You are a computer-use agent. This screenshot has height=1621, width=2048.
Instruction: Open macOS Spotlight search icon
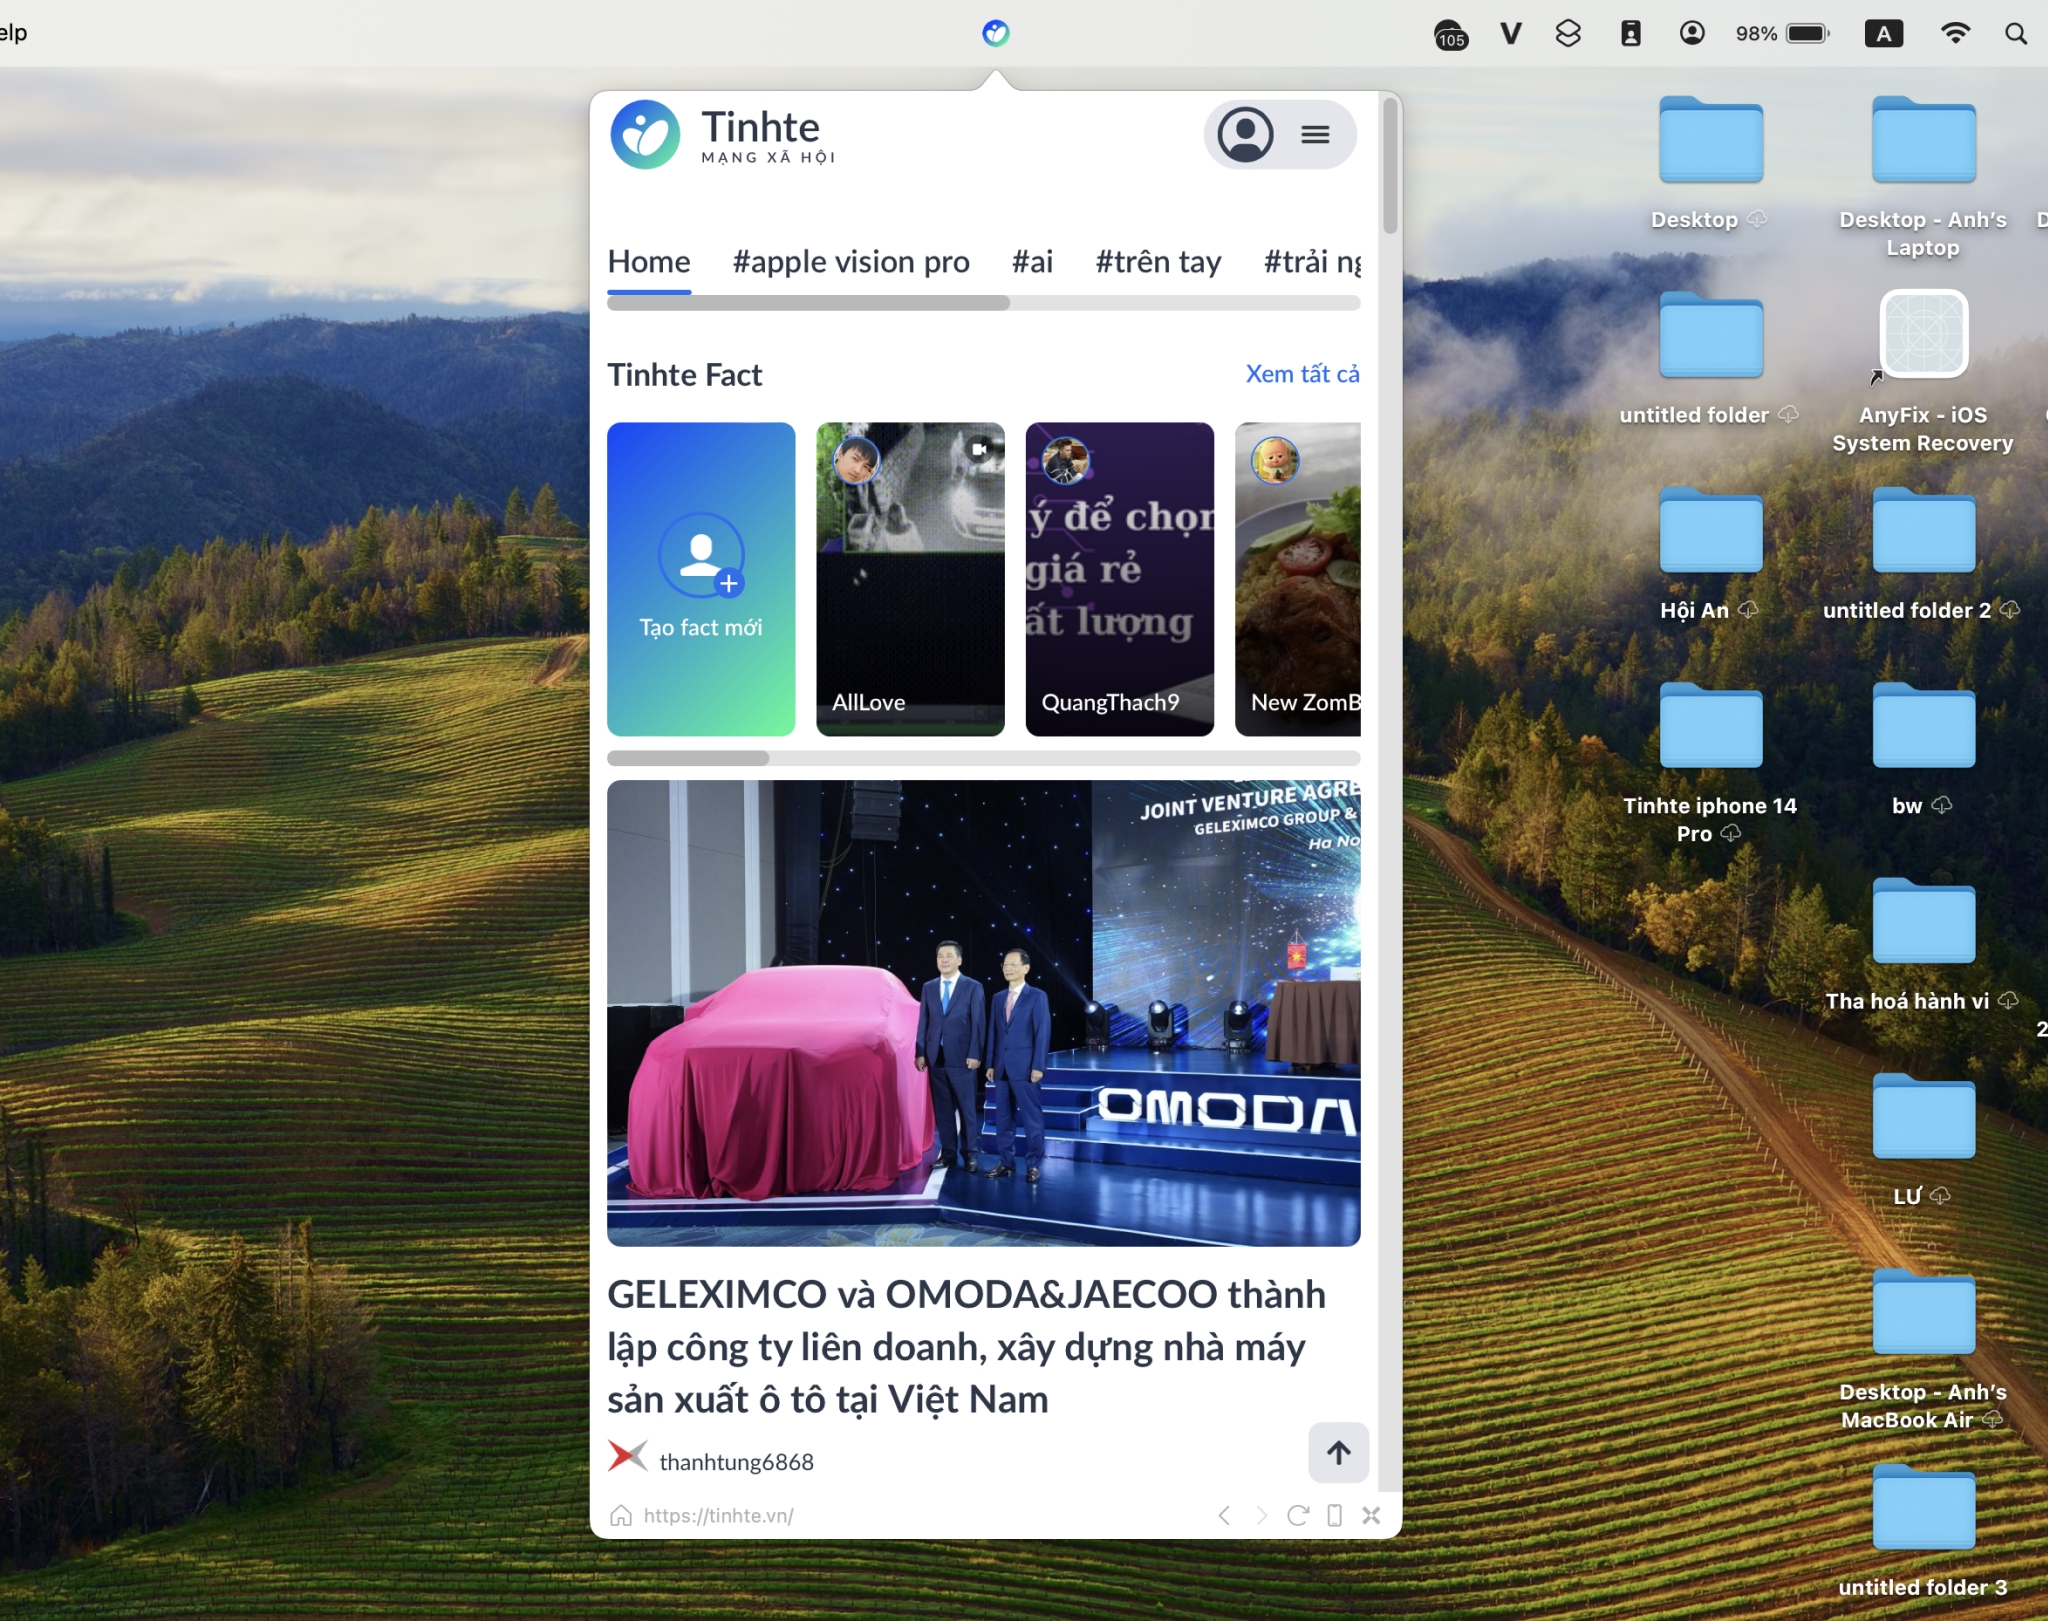[2016, 34]
